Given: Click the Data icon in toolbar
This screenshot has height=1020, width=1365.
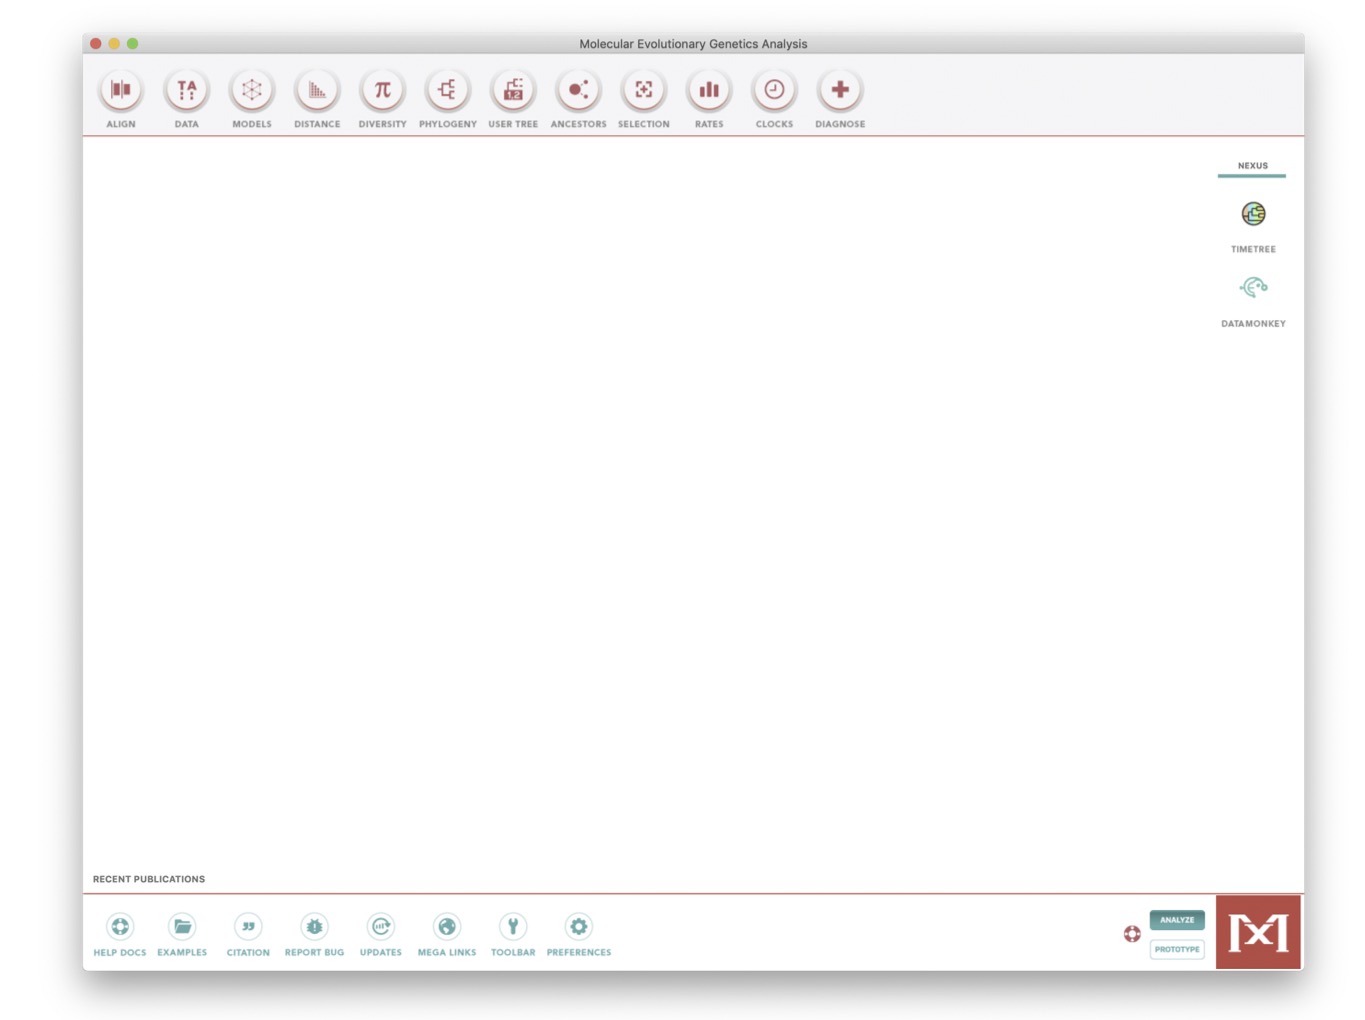Looking at the screenshot, I should [186, 91].
